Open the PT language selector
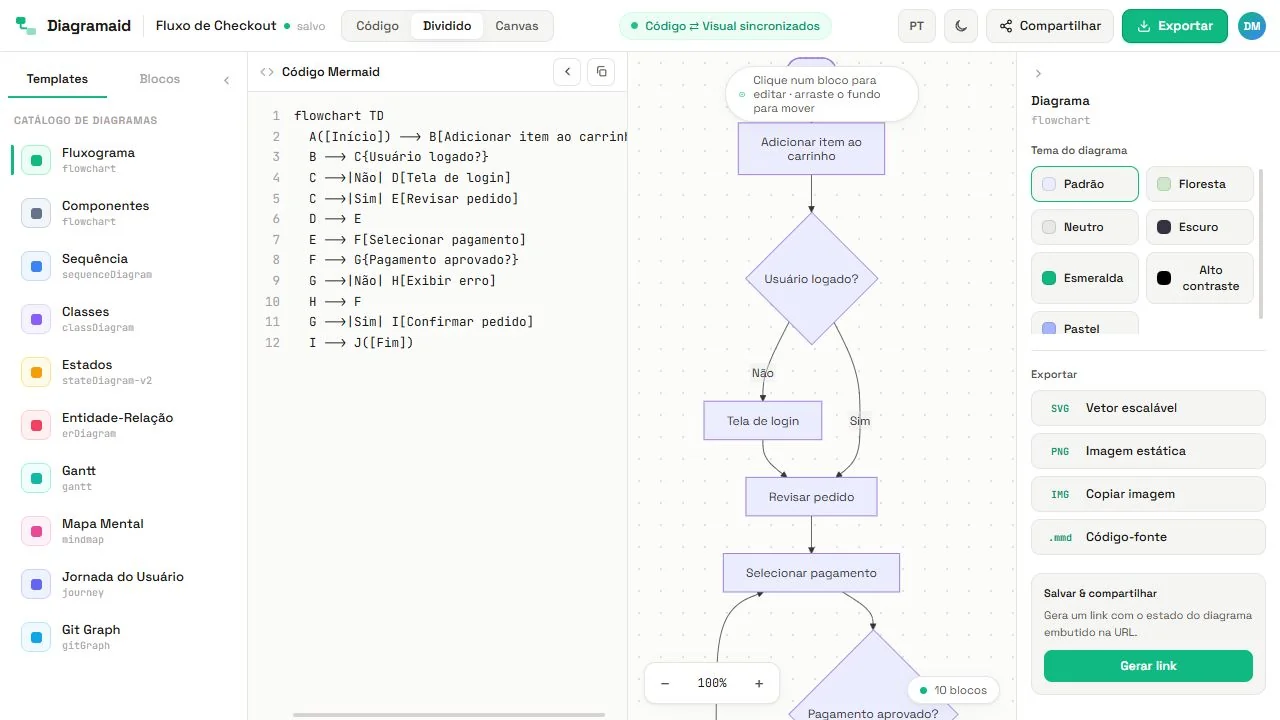The height and width of the screenshot is (720, 1280). [x=917, y=26]
